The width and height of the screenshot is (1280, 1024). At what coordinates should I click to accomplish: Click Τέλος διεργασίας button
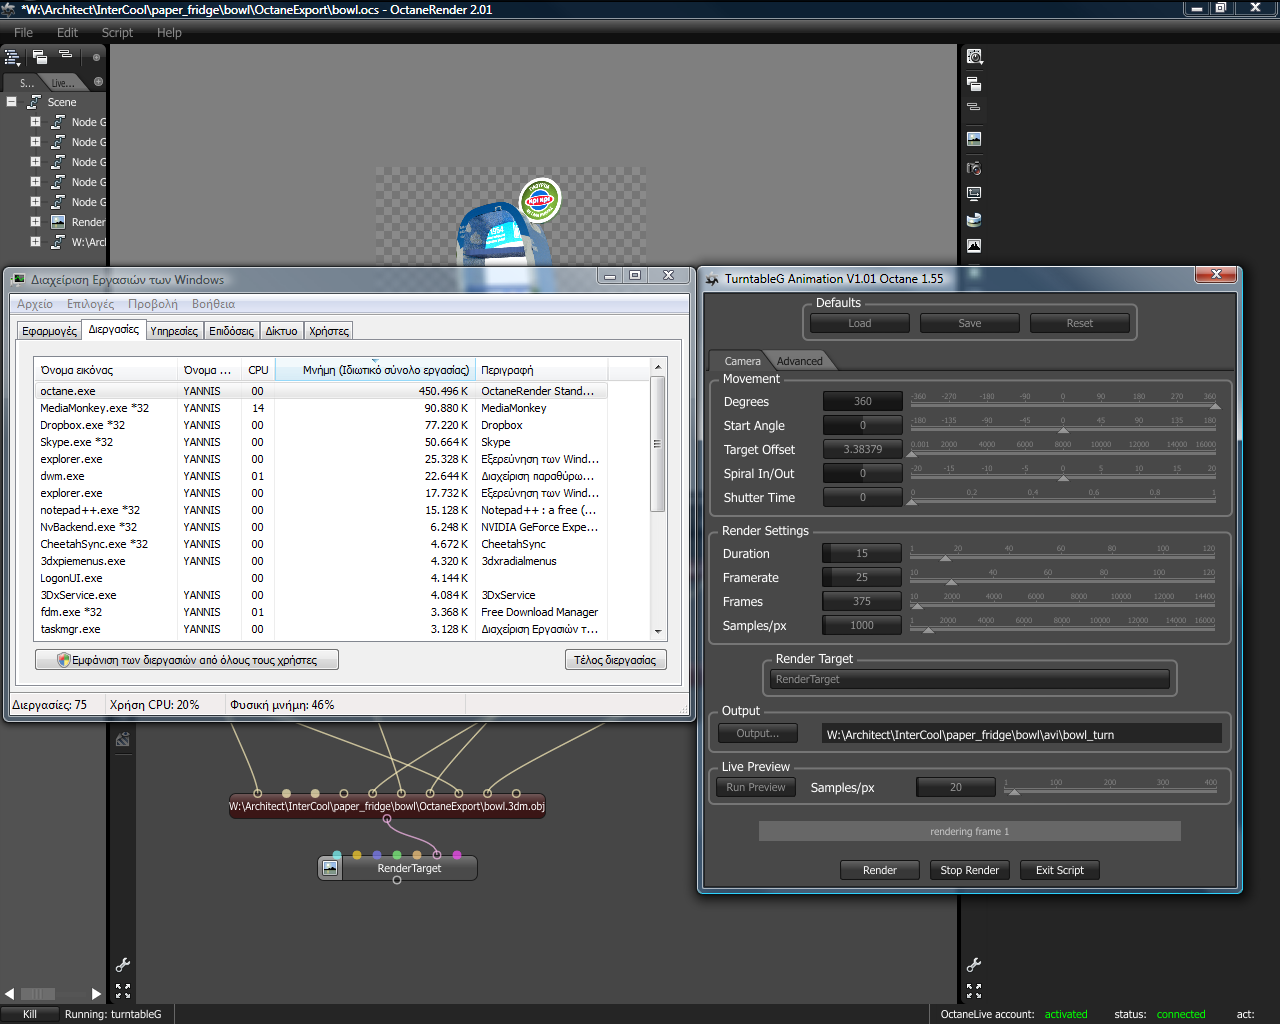point(615,660)
